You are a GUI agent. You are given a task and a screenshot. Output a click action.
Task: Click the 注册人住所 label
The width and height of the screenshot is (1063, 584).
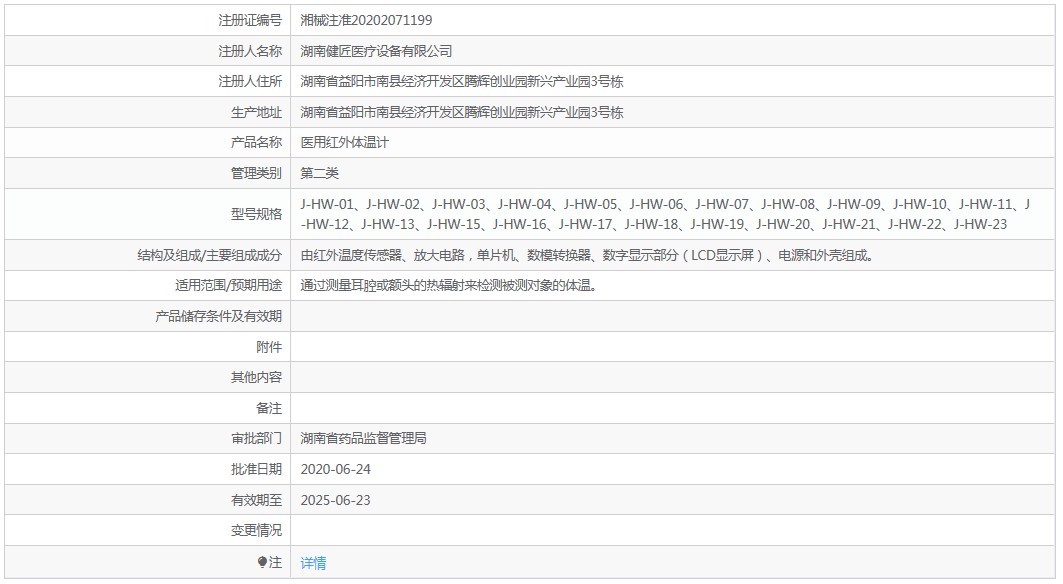click(249, 81)
